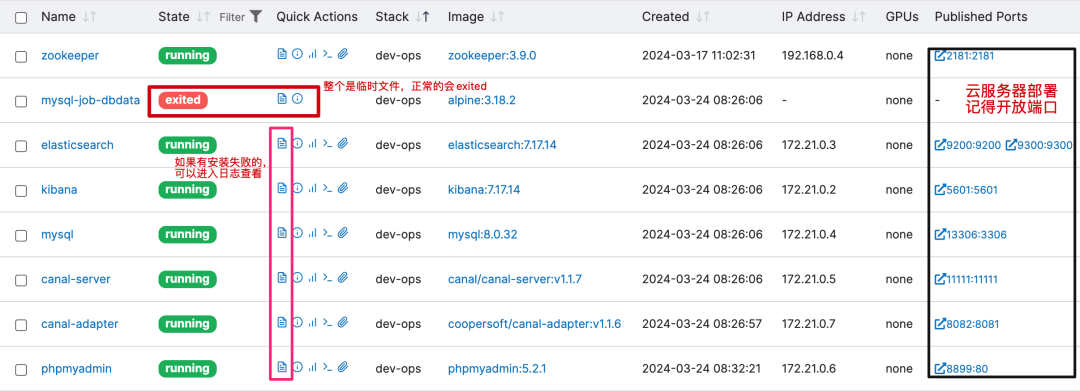Inspect icon for mysql-job-dbdata container
Image resolution: width=1080 pixels, height=391 pixels.
pos(298,98)
